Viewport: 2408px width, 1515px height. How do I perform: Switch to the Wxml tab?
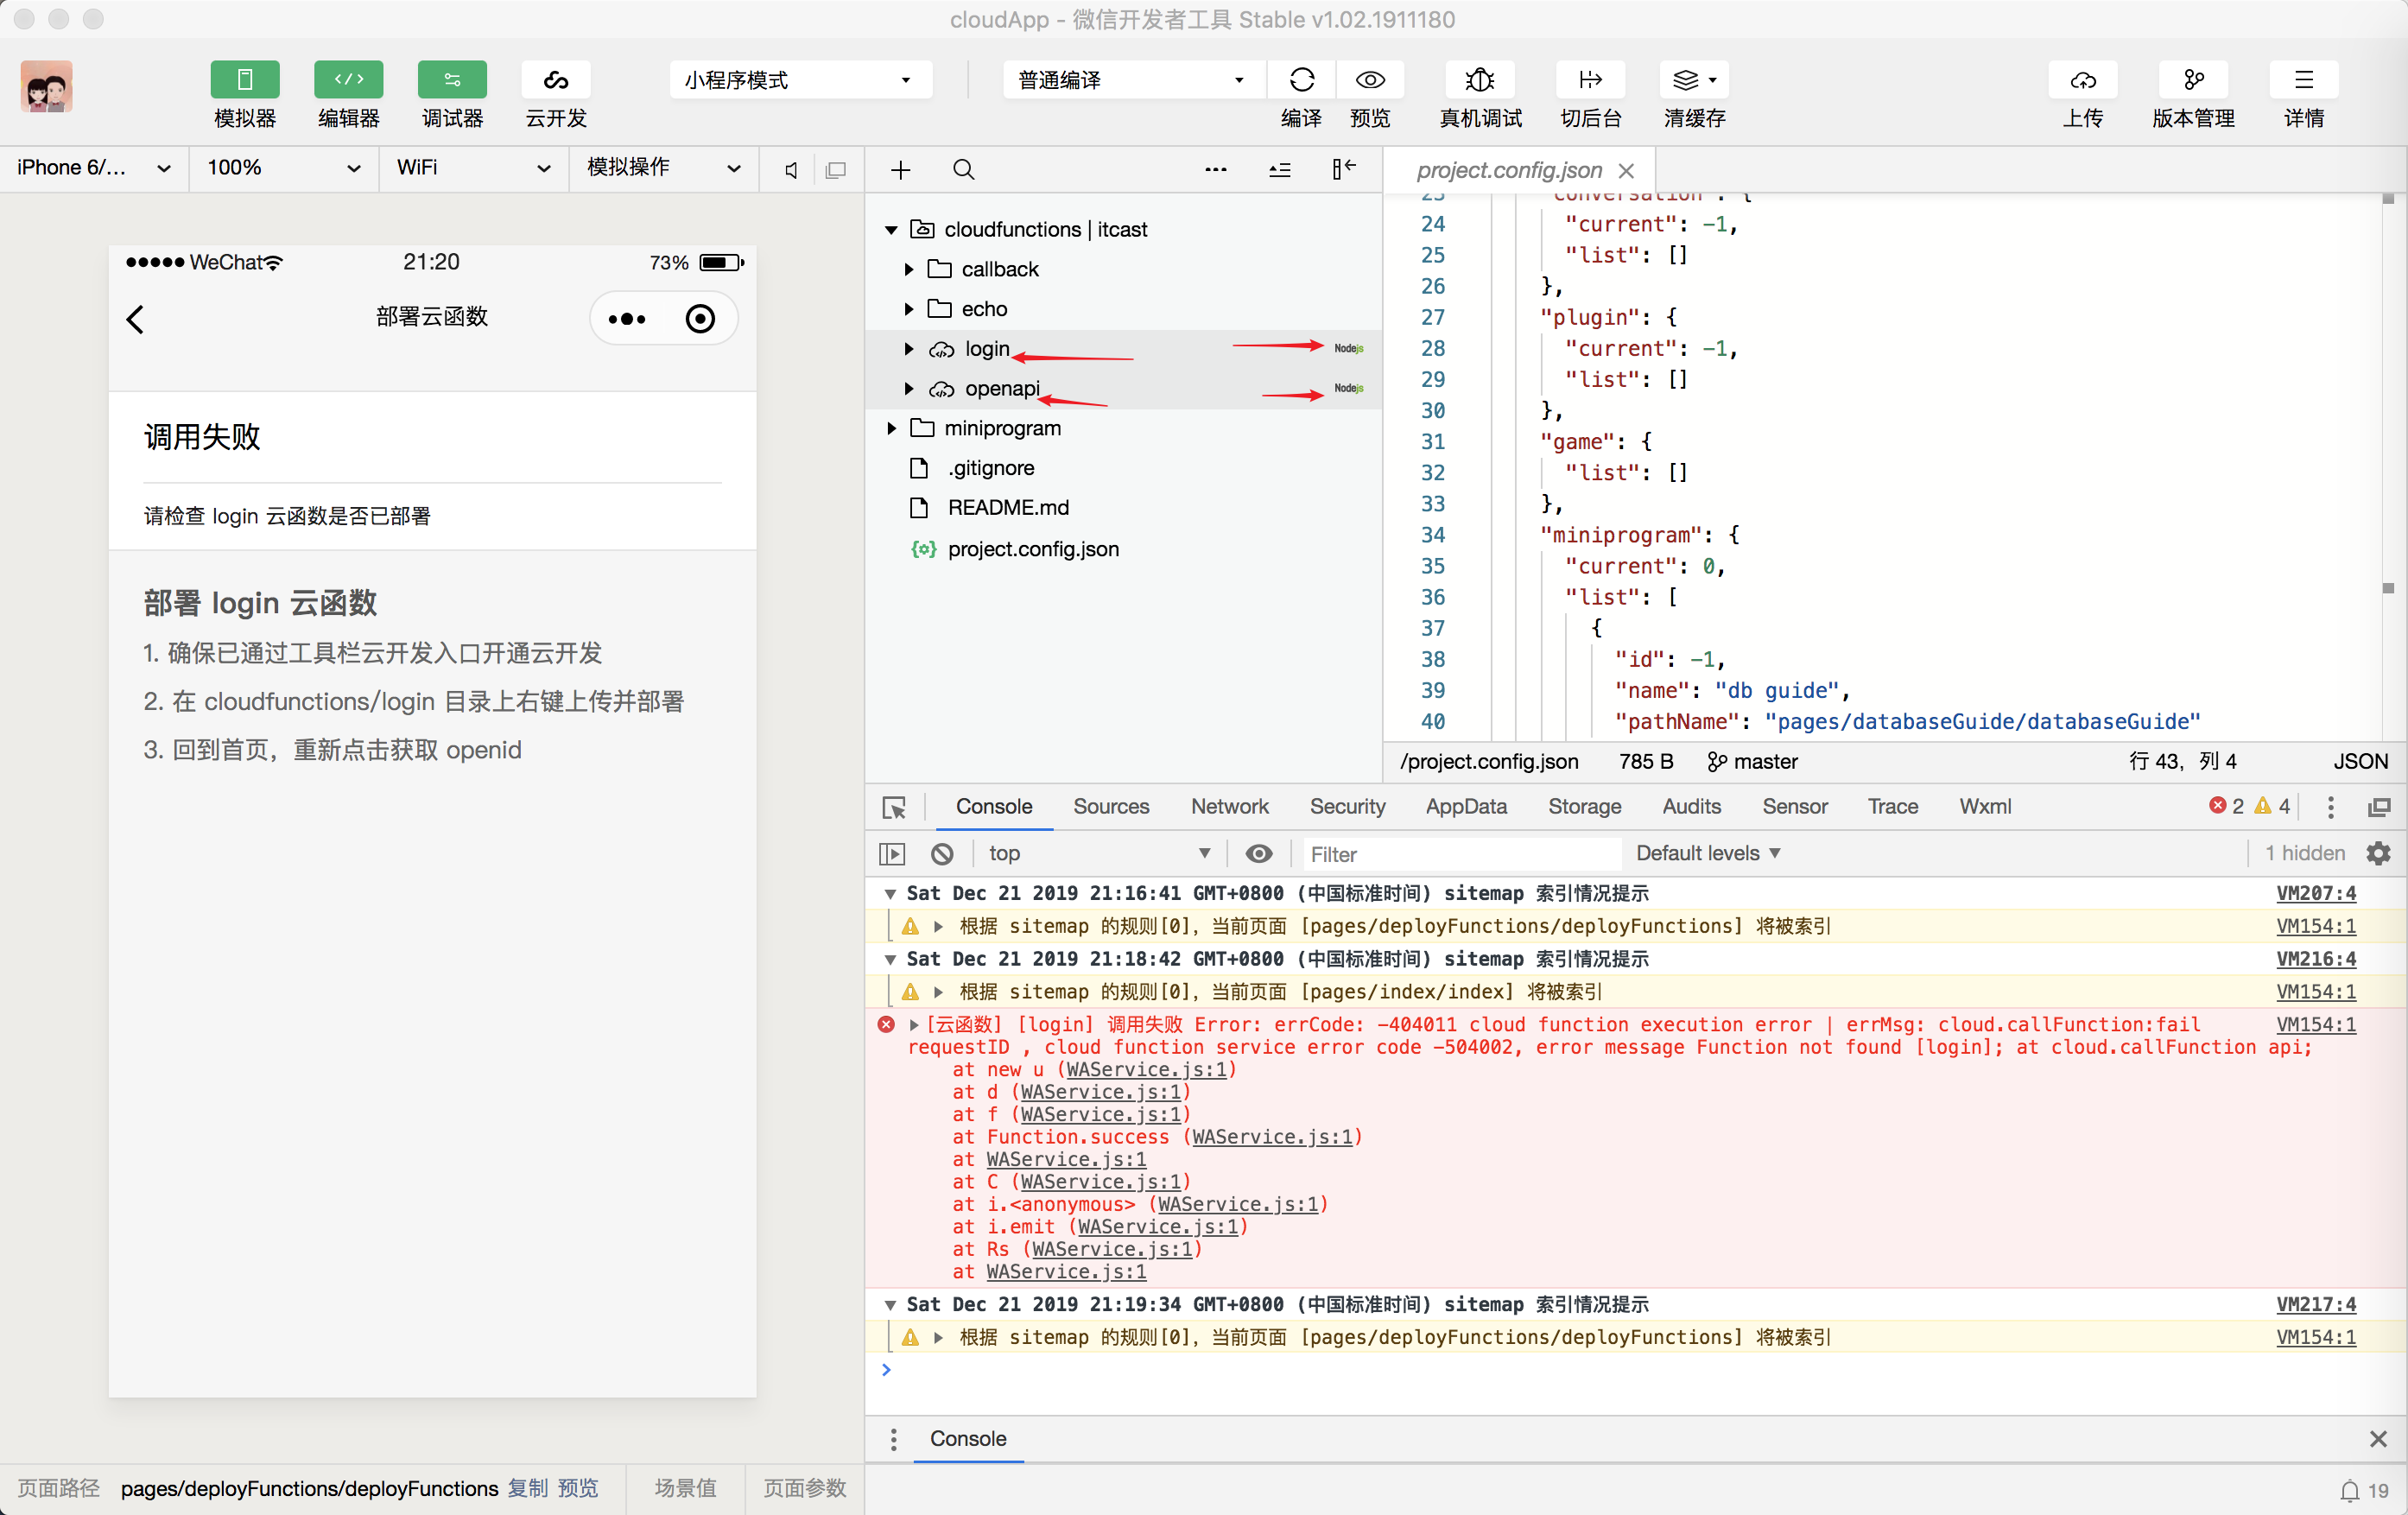point(1985,806)
